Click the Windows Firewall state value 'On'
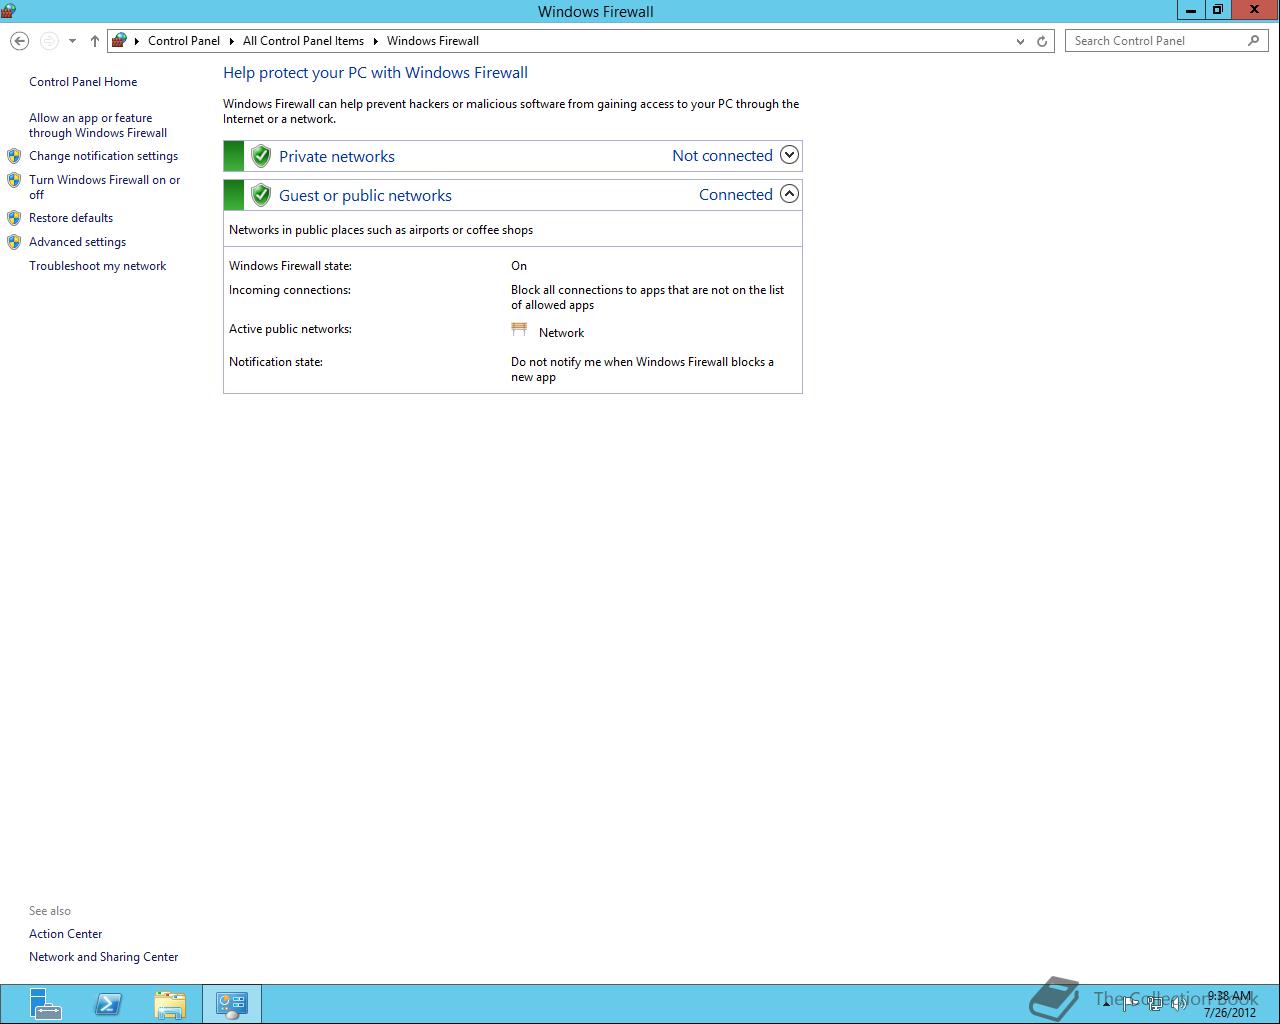Viewport: 1280px width, 1024px height. pyautogui.click(x=519, y=266)
